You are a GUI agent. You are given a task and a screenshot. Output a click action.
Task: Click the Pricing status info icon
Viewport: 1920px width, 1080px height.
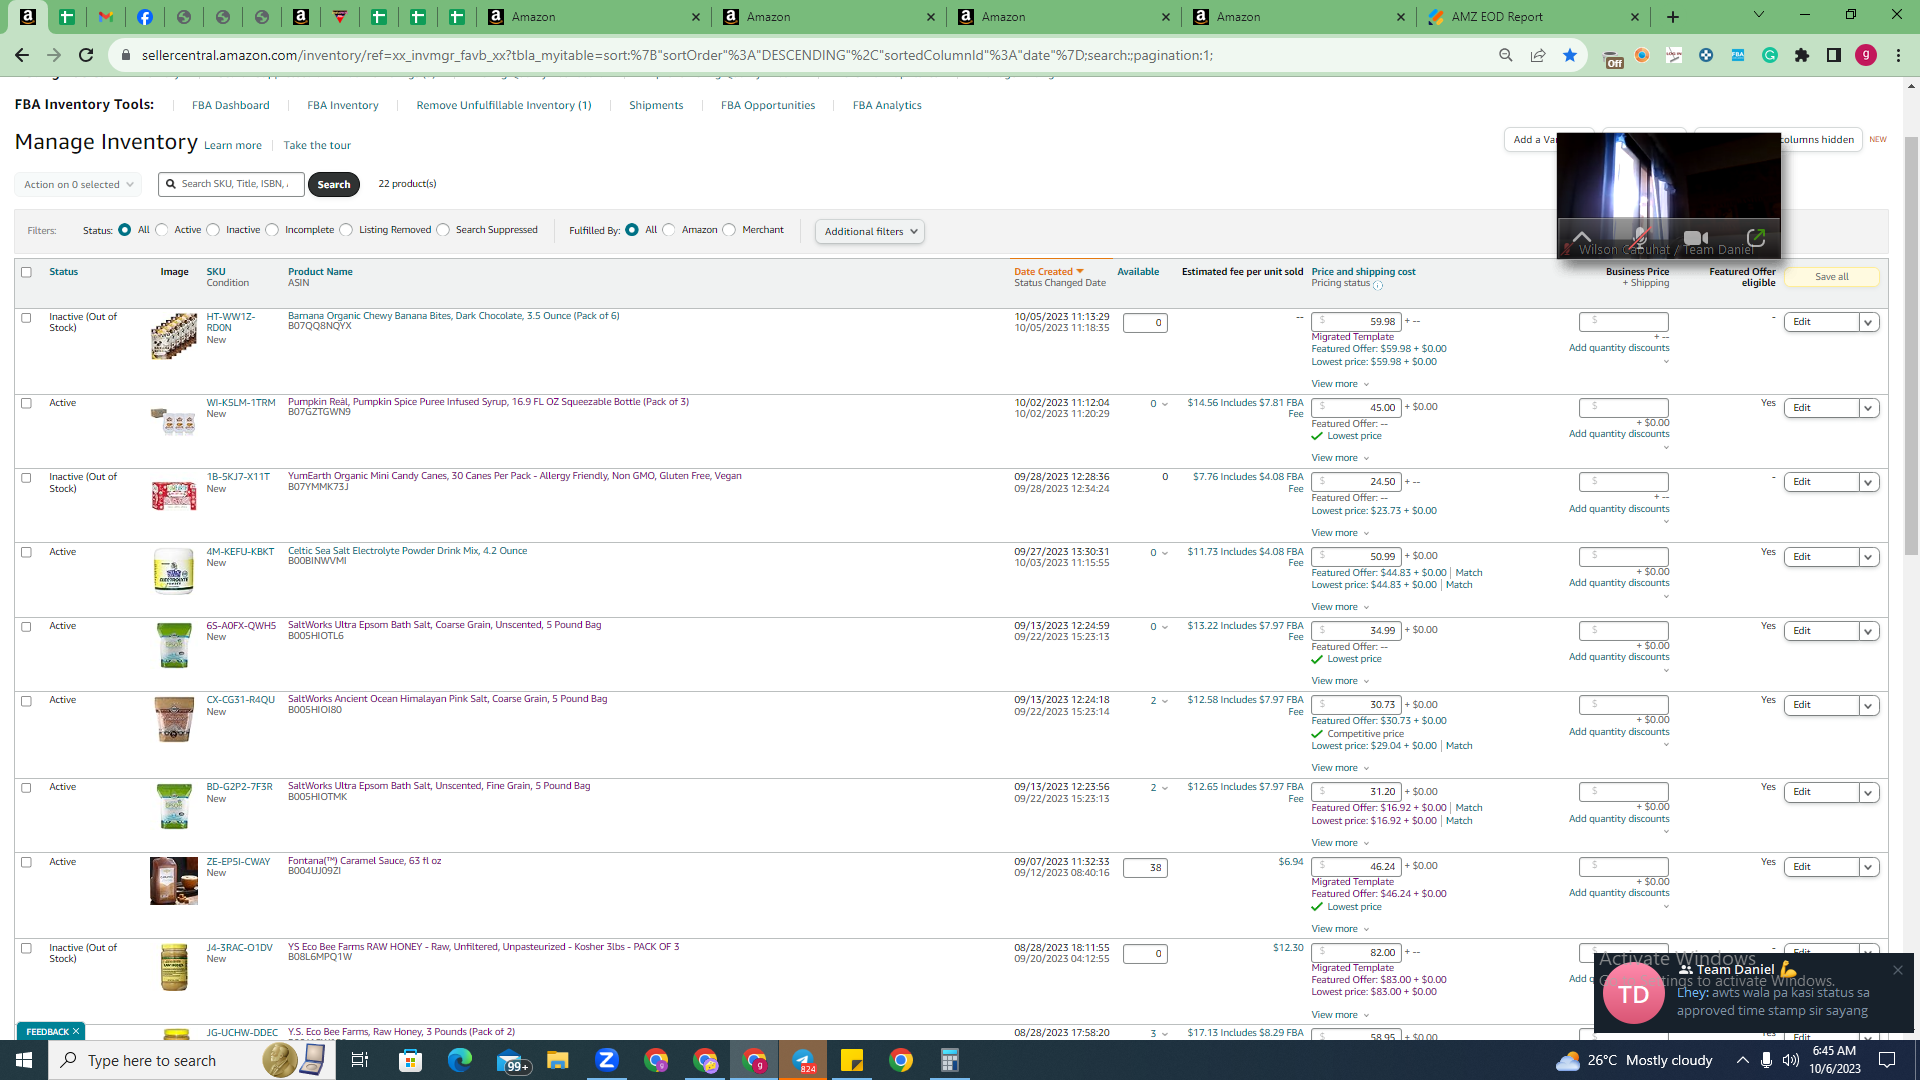[x=1378, y=285]
